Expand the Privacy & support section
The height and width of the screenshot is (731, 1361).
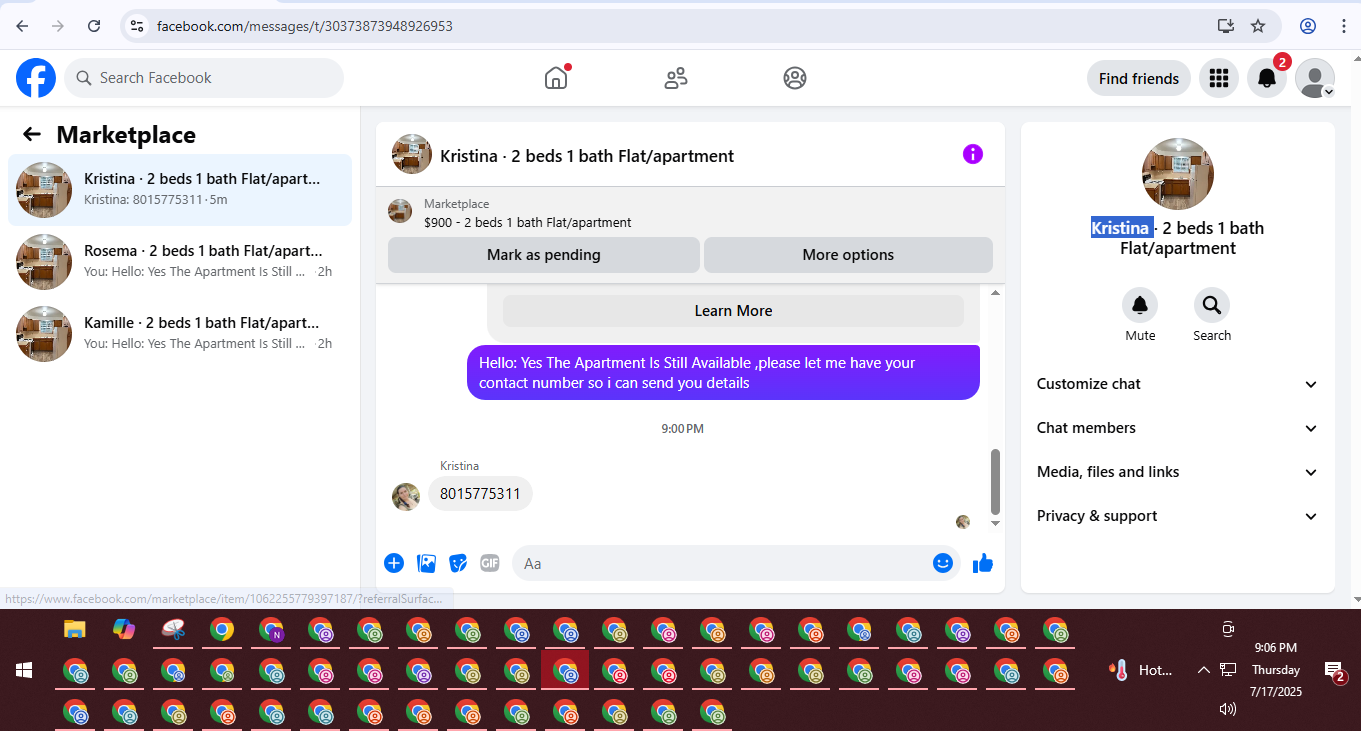coord(1178,516)
